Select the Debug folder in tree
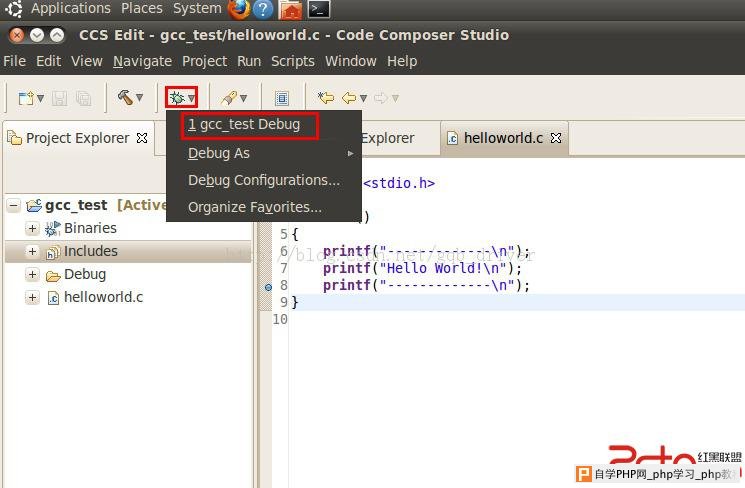 (x=85, y=274)
